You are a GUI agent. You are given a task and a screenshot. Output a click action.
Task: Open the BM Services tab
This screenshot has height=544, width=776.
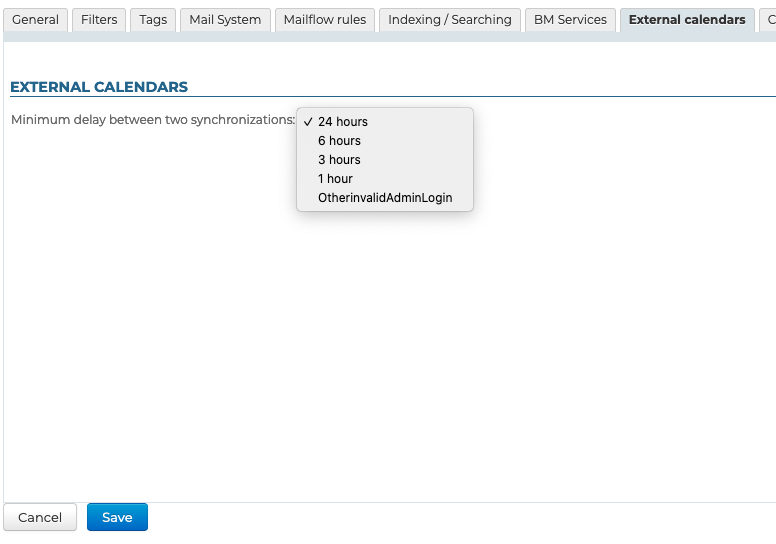coord(570,20)
